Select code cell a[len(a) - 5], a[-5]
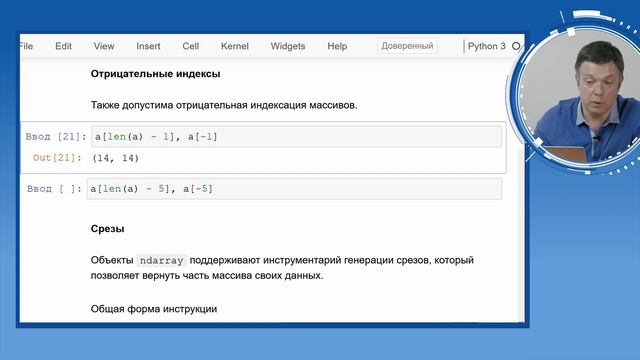 [294, 189]
